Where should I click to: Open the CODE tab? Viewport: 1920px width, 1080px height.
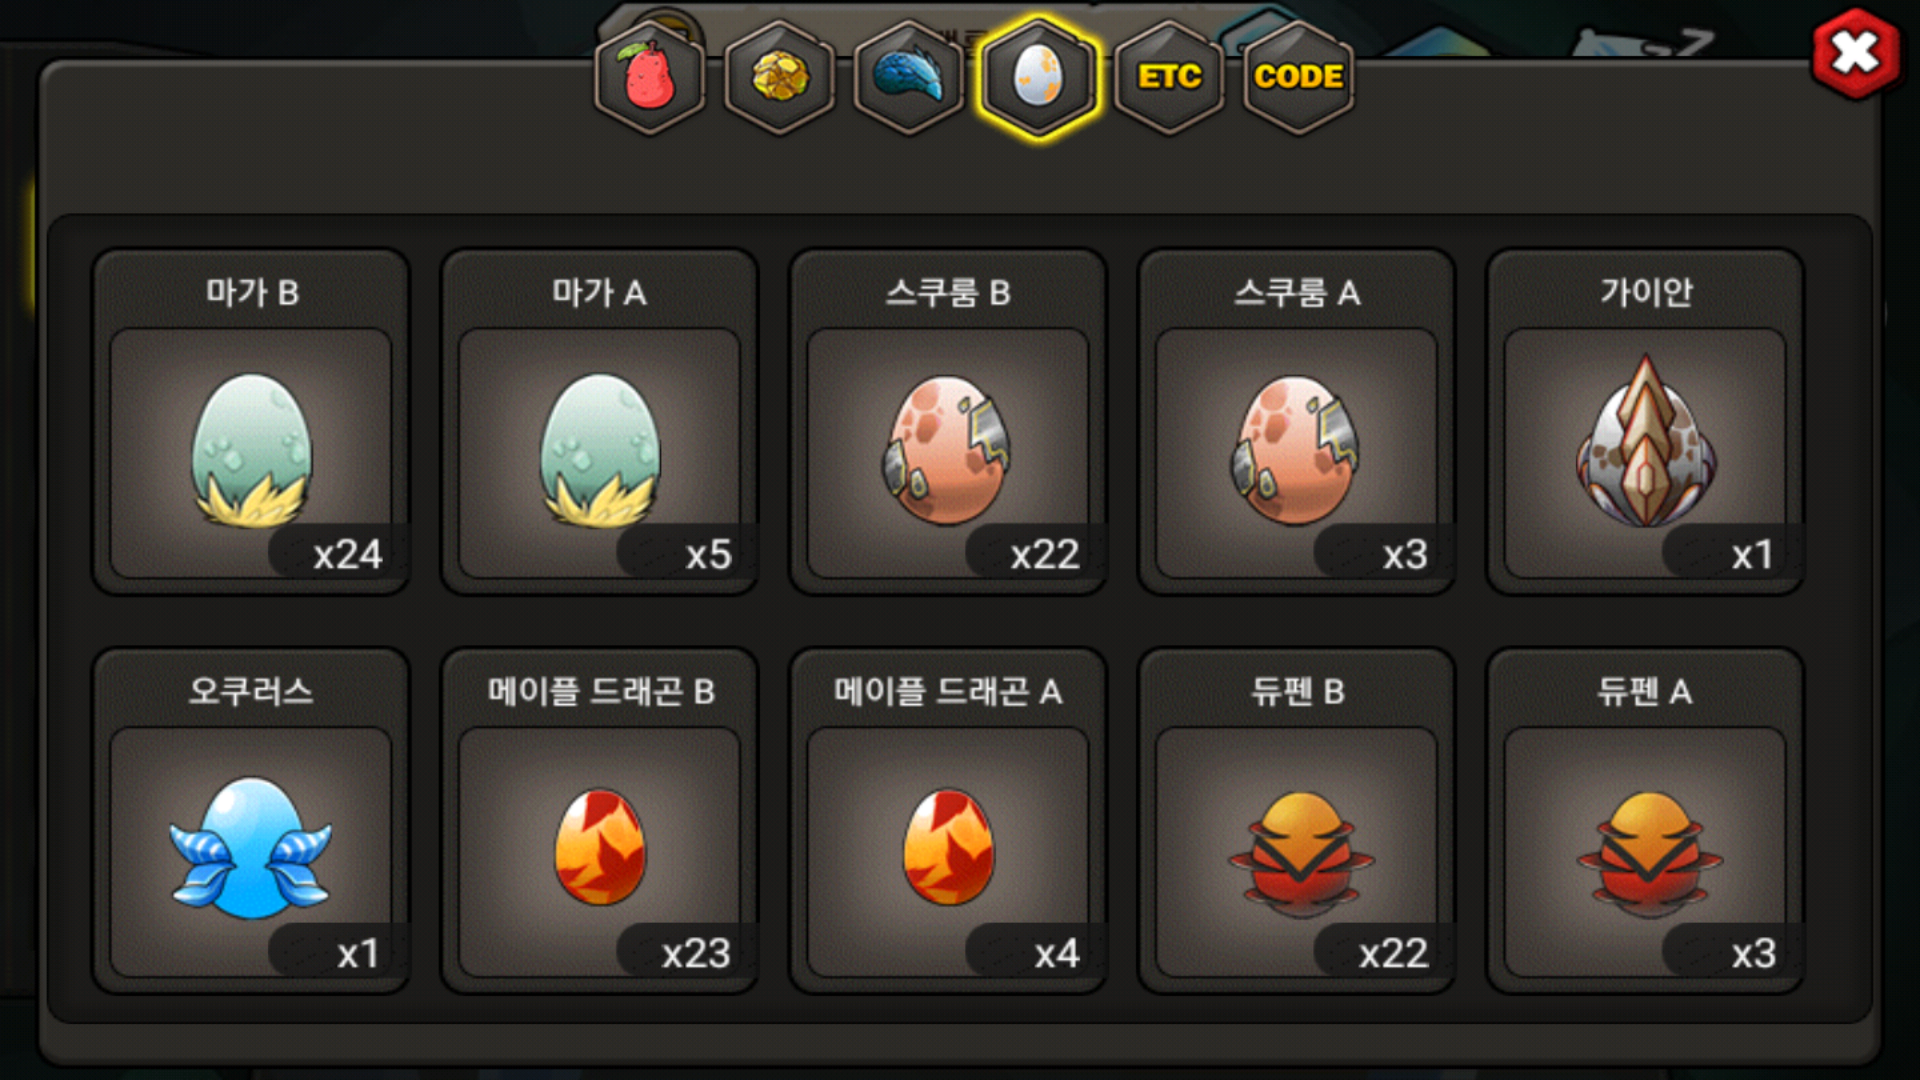[1298, 77]
